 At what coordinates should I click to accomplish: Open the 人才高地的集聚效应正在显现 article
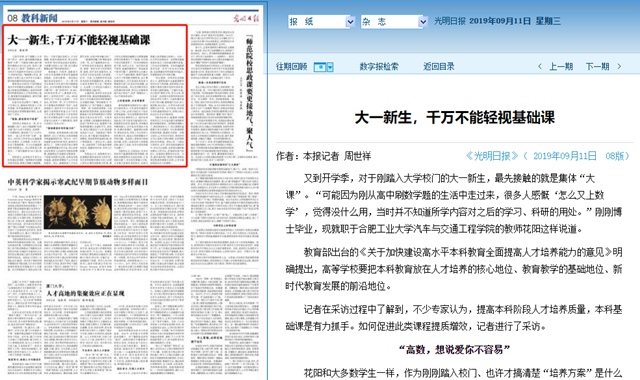[85, 293]
